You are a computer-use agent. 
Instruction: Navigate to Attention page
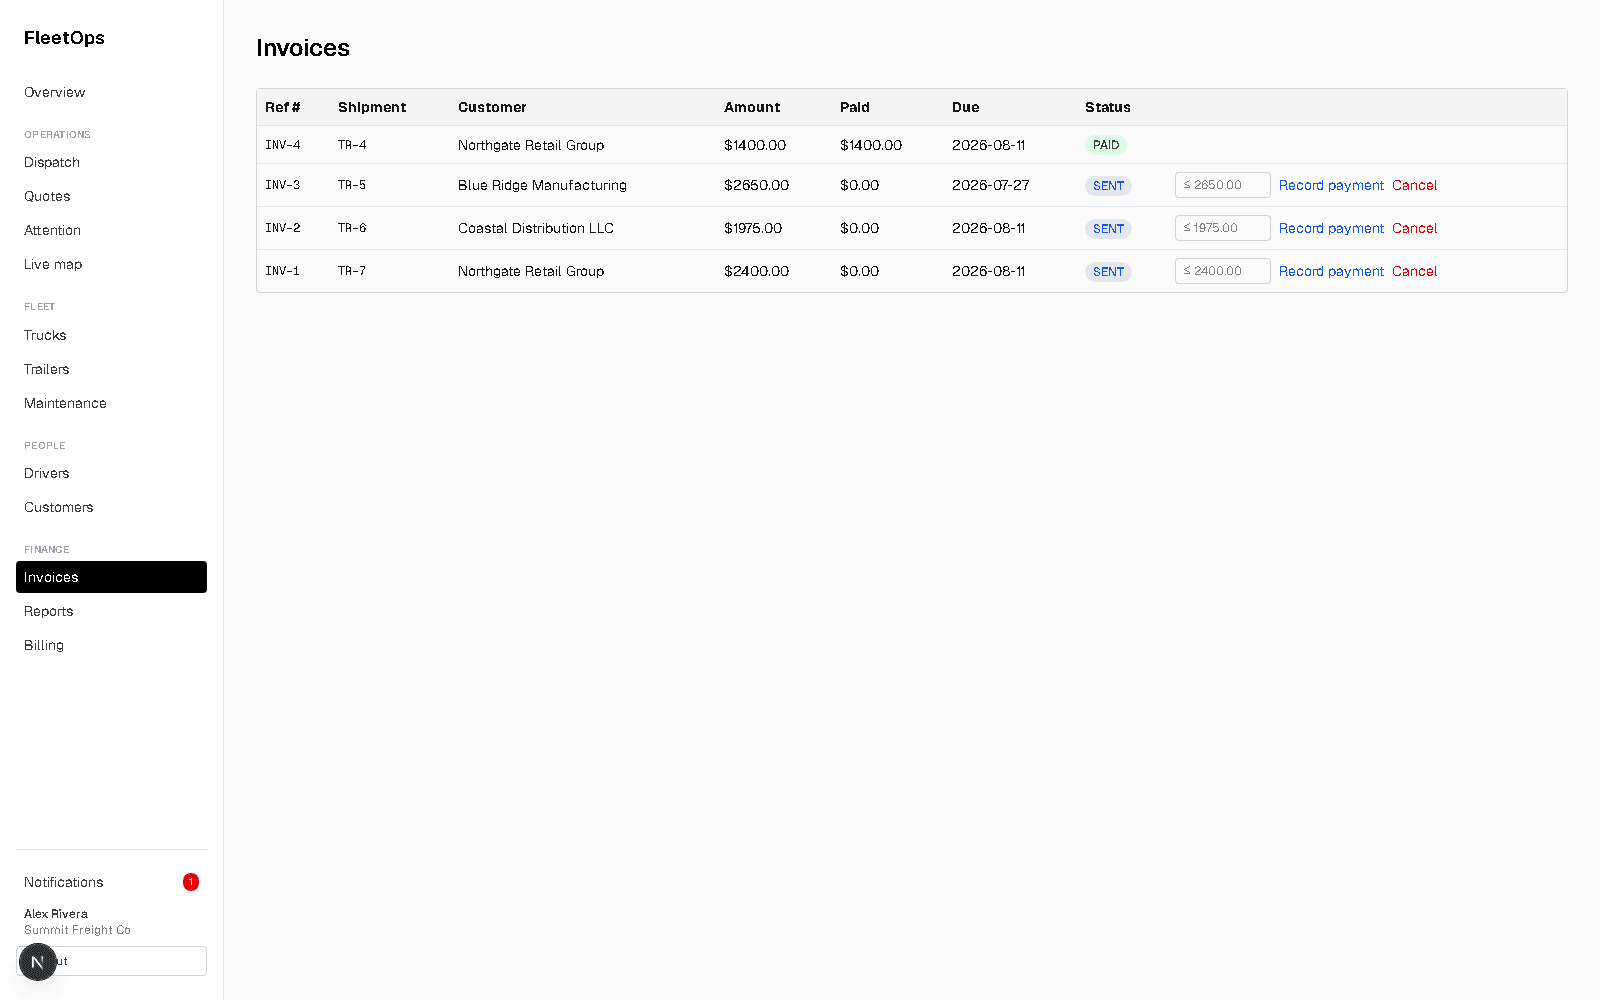(x=111, y=230)
